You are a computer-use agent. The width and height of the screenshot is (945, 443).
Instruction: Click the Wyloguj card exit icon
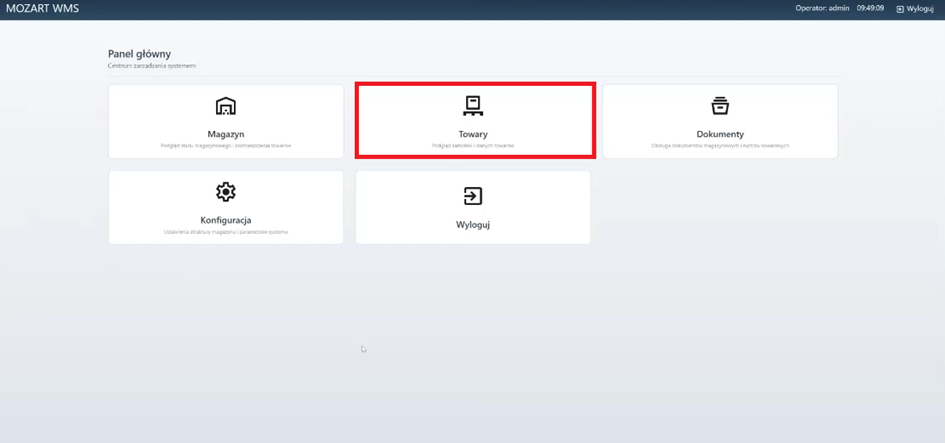tap(473, 196)
